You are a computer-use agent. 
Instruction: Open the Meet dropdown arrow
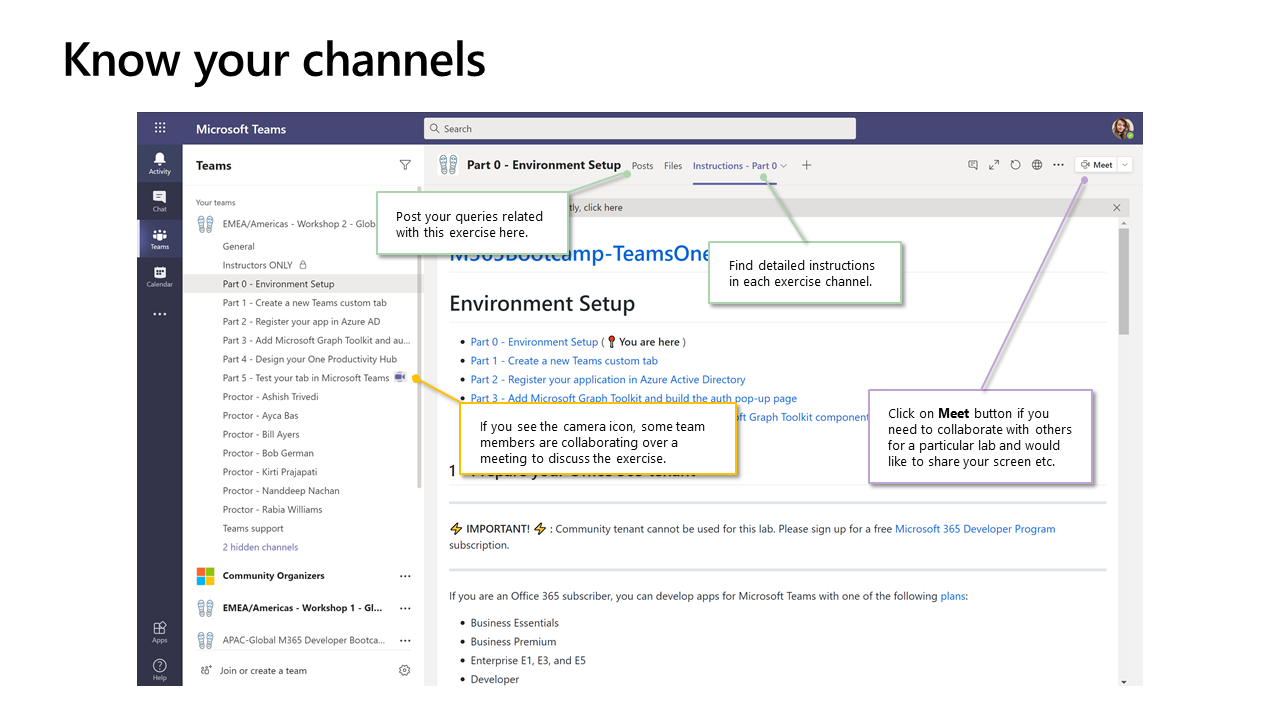(x=1125, y=165)
